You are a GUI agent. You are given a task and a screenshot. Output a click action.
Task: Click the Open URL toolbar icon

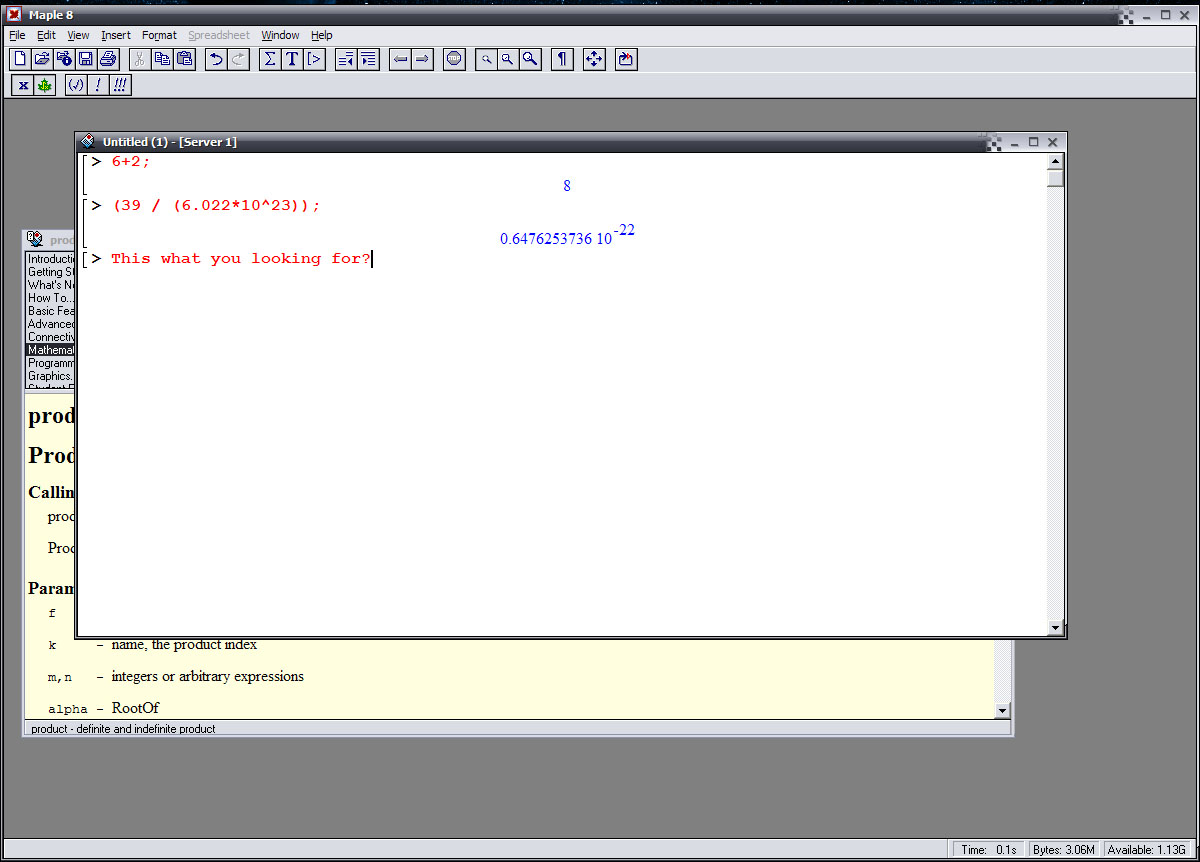coord(64,59)
